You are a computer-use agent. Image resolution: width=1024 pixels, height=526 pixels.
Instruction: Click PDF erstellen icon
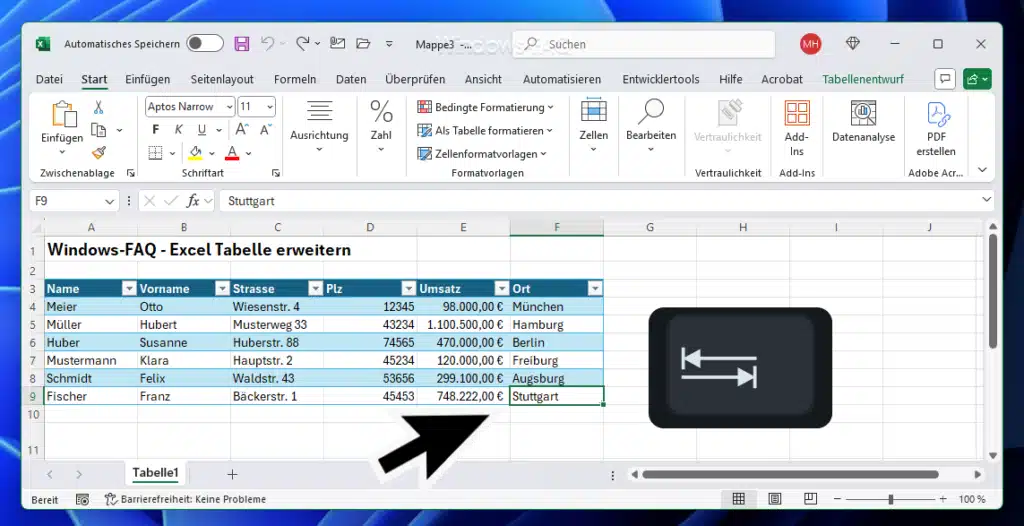938,114
